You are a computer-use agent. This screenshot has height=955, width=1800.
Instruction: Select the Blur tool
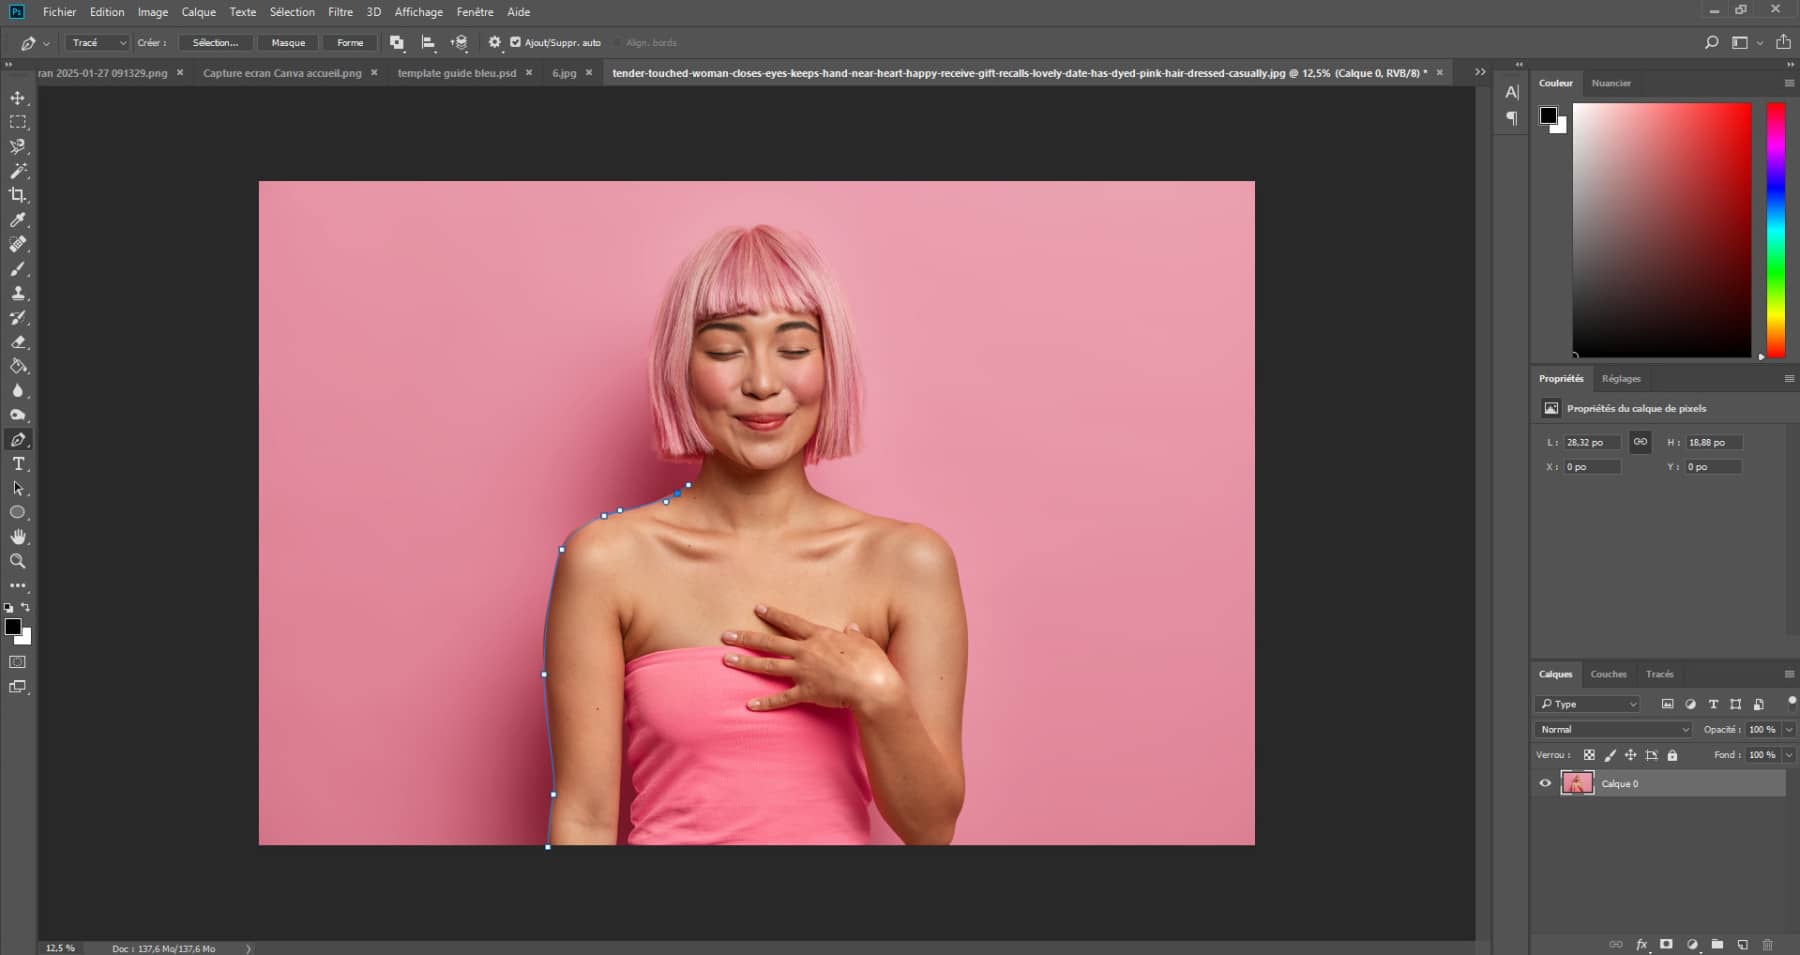coord(18,391)
